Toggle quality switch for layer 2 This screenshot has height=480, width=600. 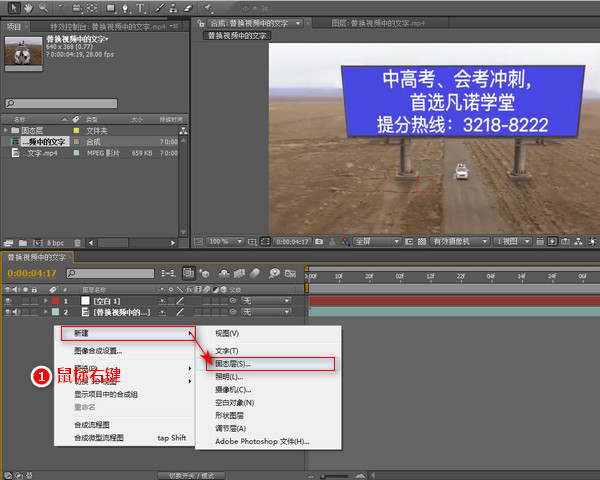[180, 312]
